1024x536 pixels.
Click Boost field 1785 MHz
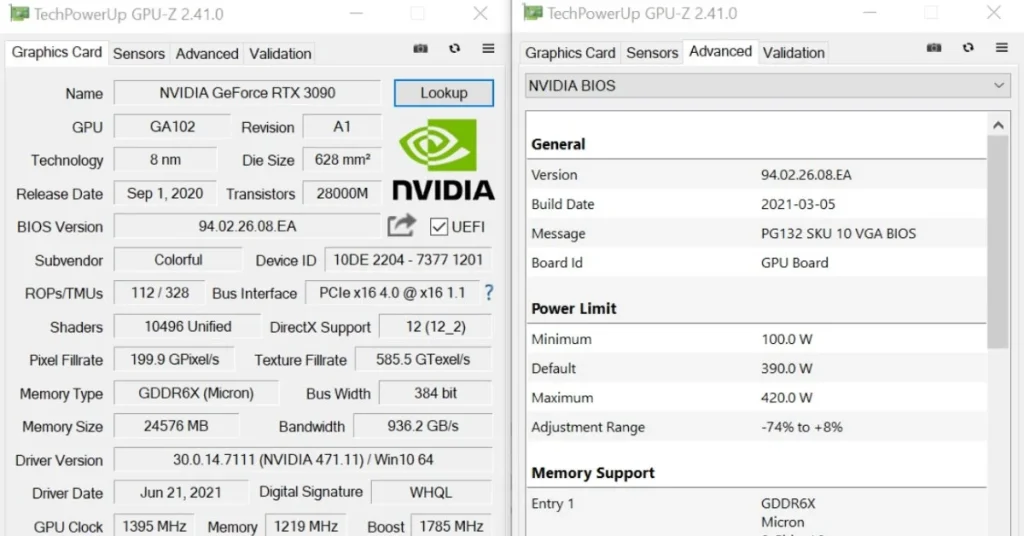[x=451, y=526]
